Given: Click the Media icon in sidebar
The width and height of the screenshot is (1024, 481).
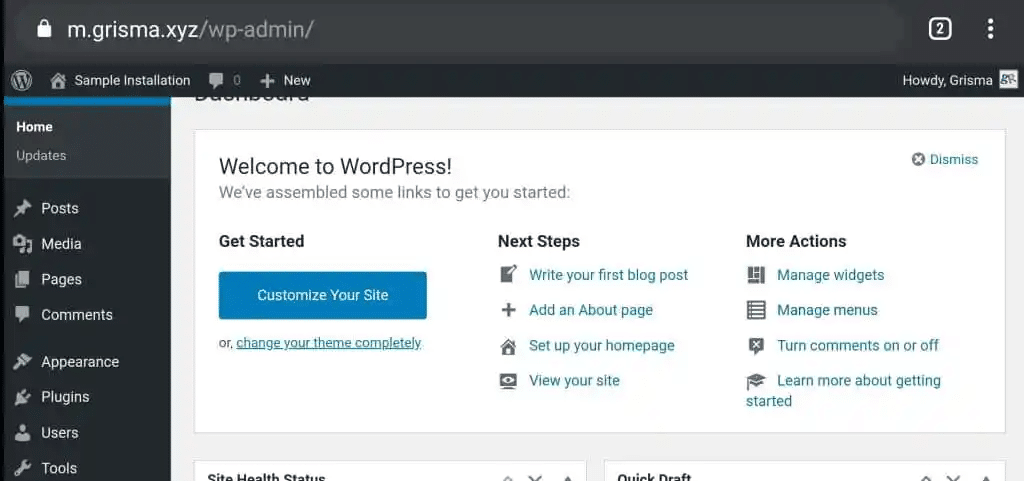Looking at the screenshot, I should (x=23, y=244).
